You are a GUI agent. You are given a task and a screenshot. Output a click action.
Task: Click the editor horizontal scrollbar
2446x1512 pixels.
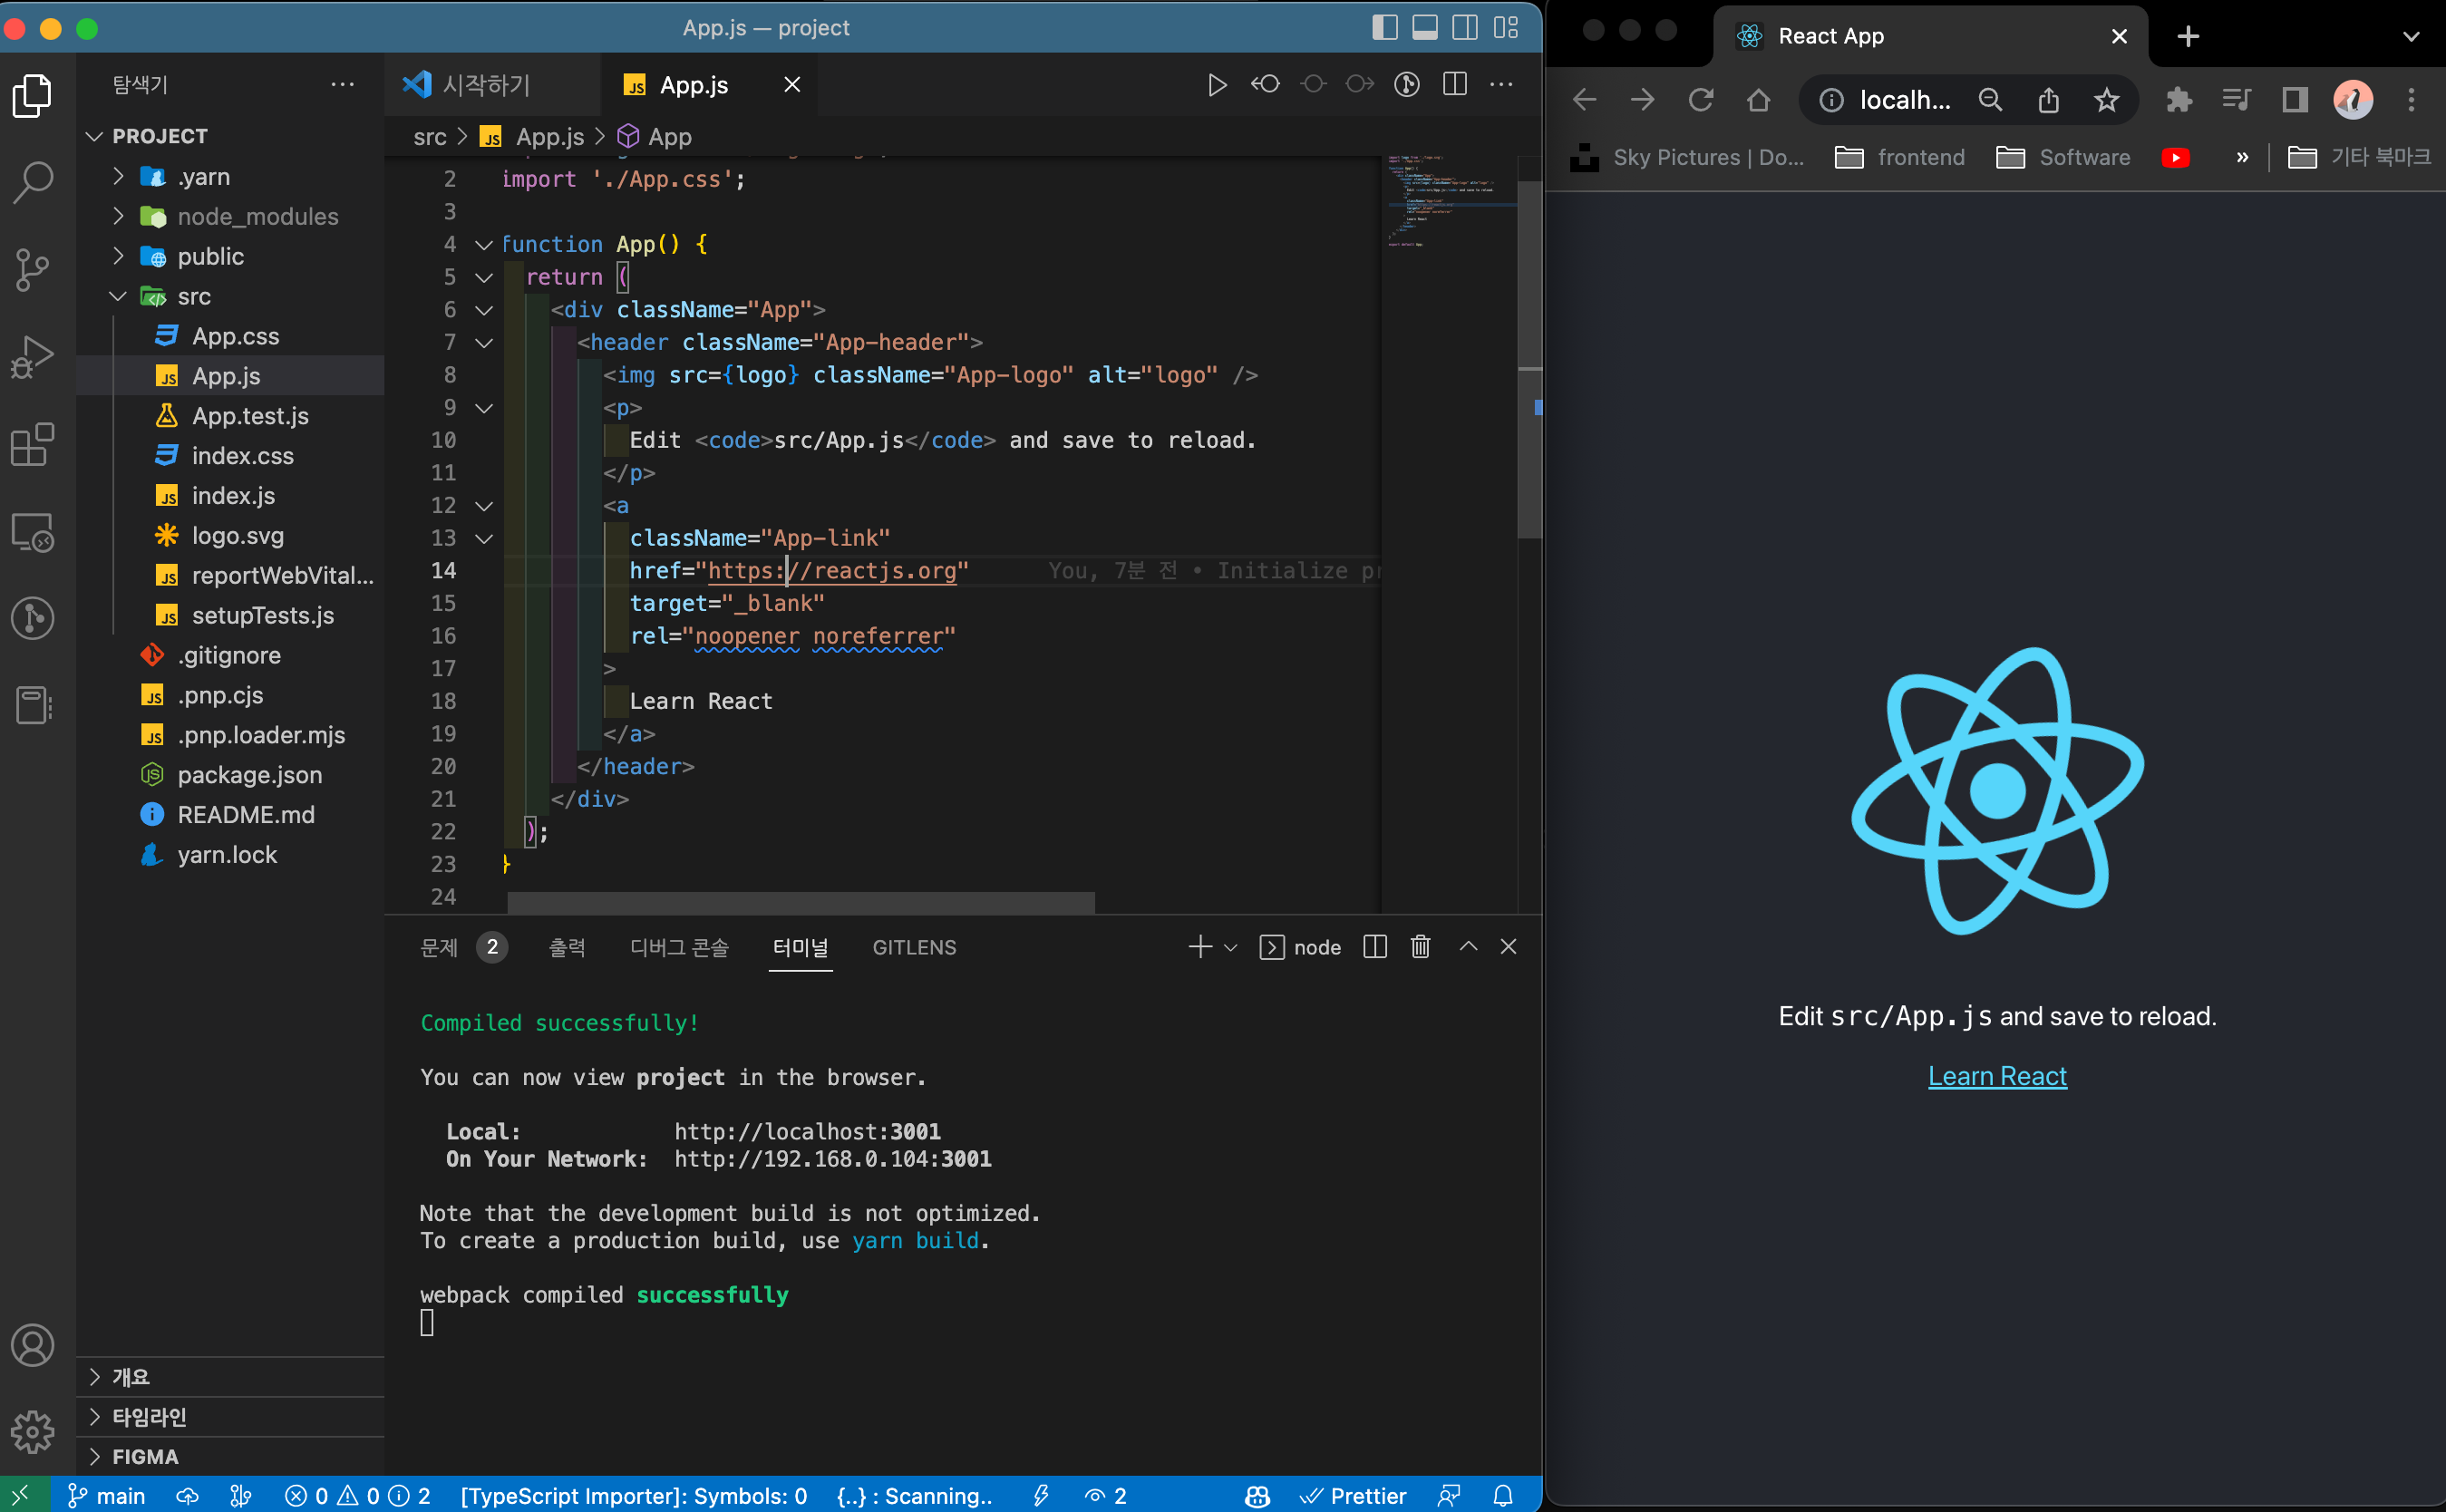[x=800, y=902]
